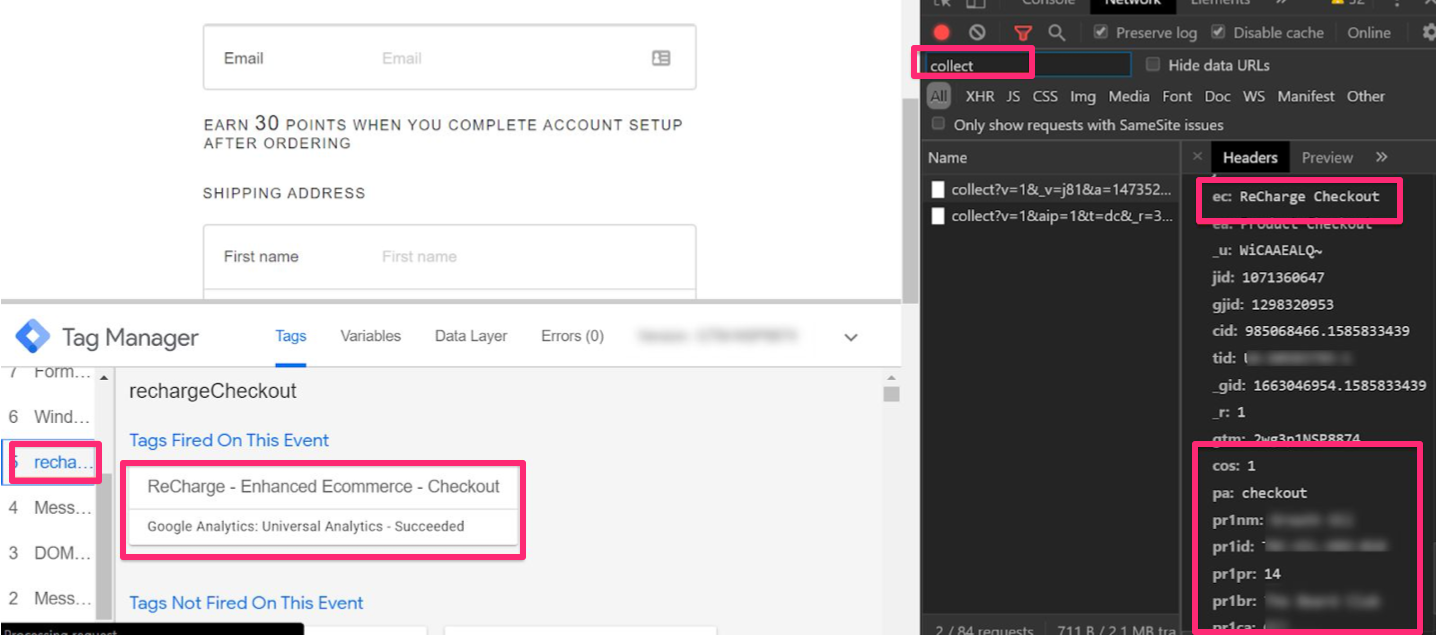Click the red record network log button
The height and width of the screenshot is (640, 1436).
[941, 33]
